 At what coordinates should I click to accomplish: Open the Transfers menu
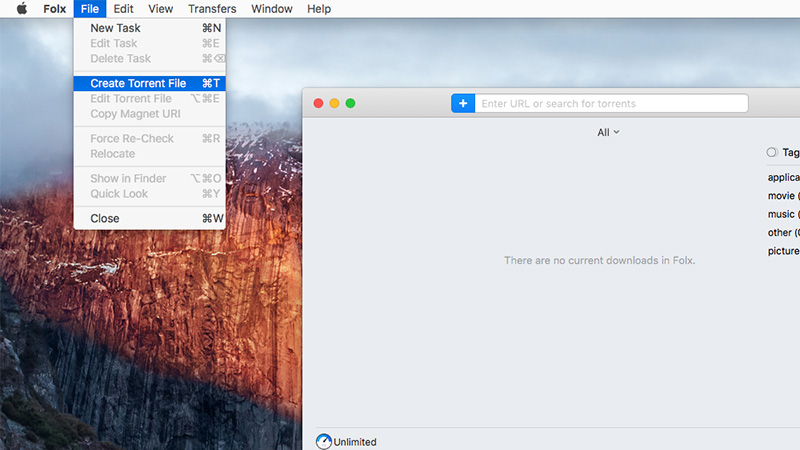pyautogui.click(x=212, y=9)
